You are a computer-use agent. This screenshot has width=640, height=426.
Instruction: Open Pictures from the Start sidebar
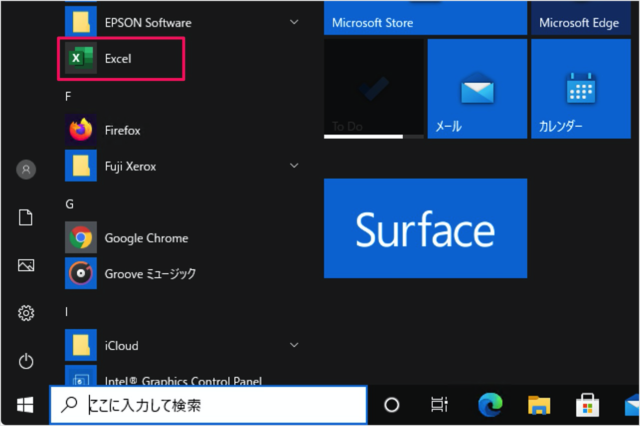[26, 265]
